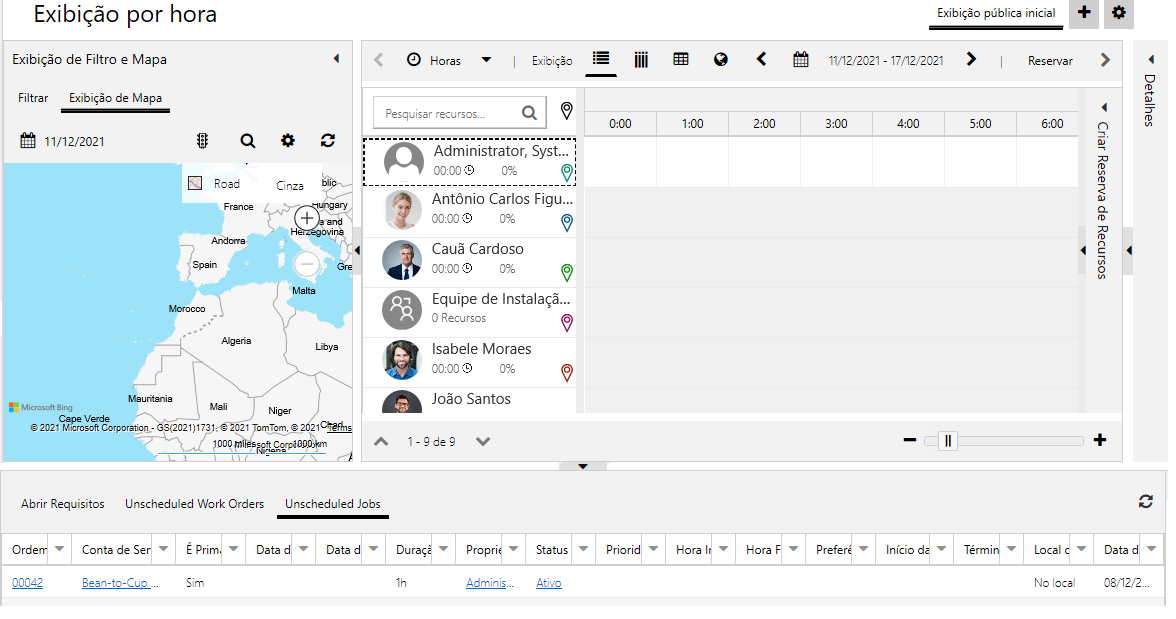The width and height of the screenshot is (1176, 619).
Task: Switch to Unscheduled Jobs tab
Action: coord(333,503)
